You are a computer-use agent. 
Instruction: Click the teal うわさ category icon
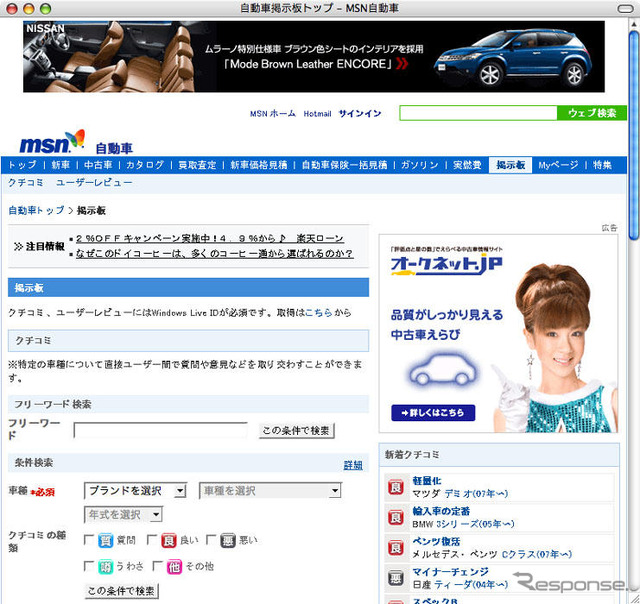tap(106, 567)
